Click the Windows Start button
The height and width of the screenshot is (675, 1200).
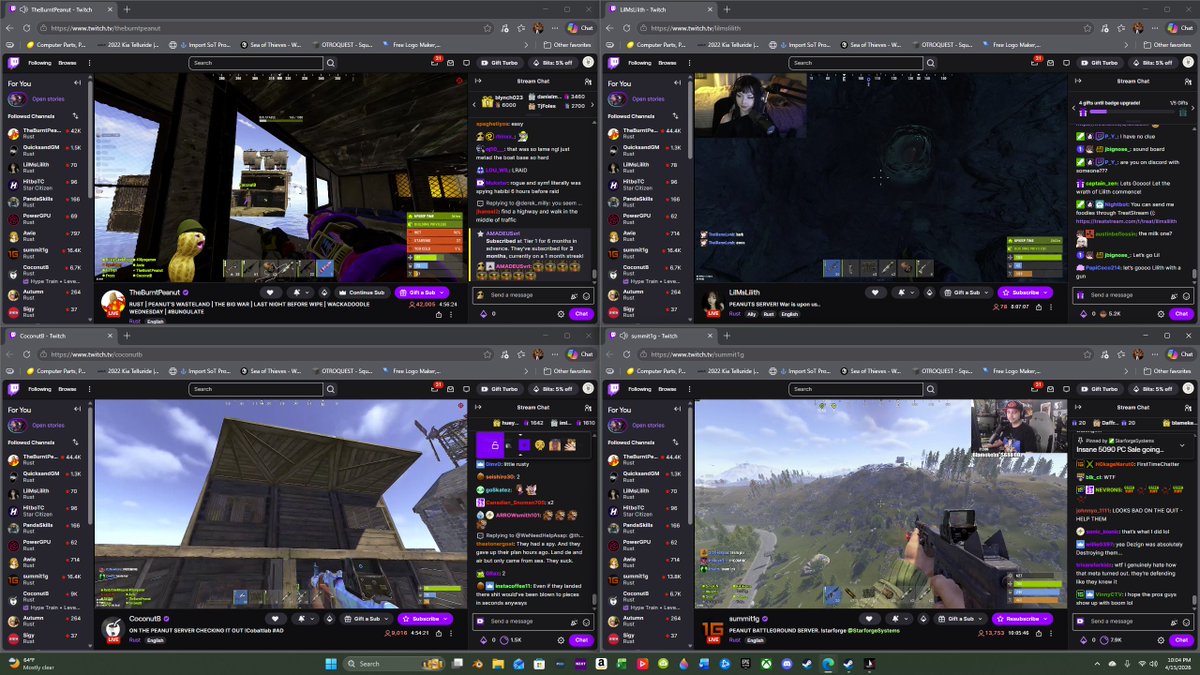(330, 663)
